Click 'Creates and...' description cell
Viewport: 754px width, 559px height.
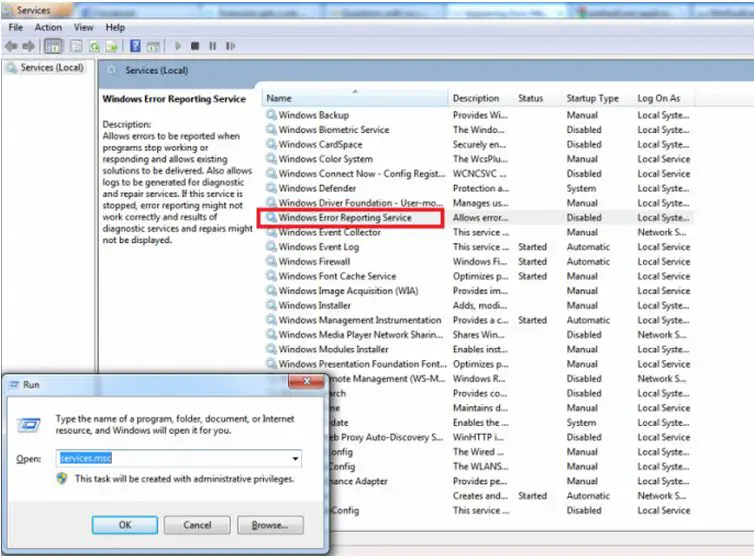480,495
